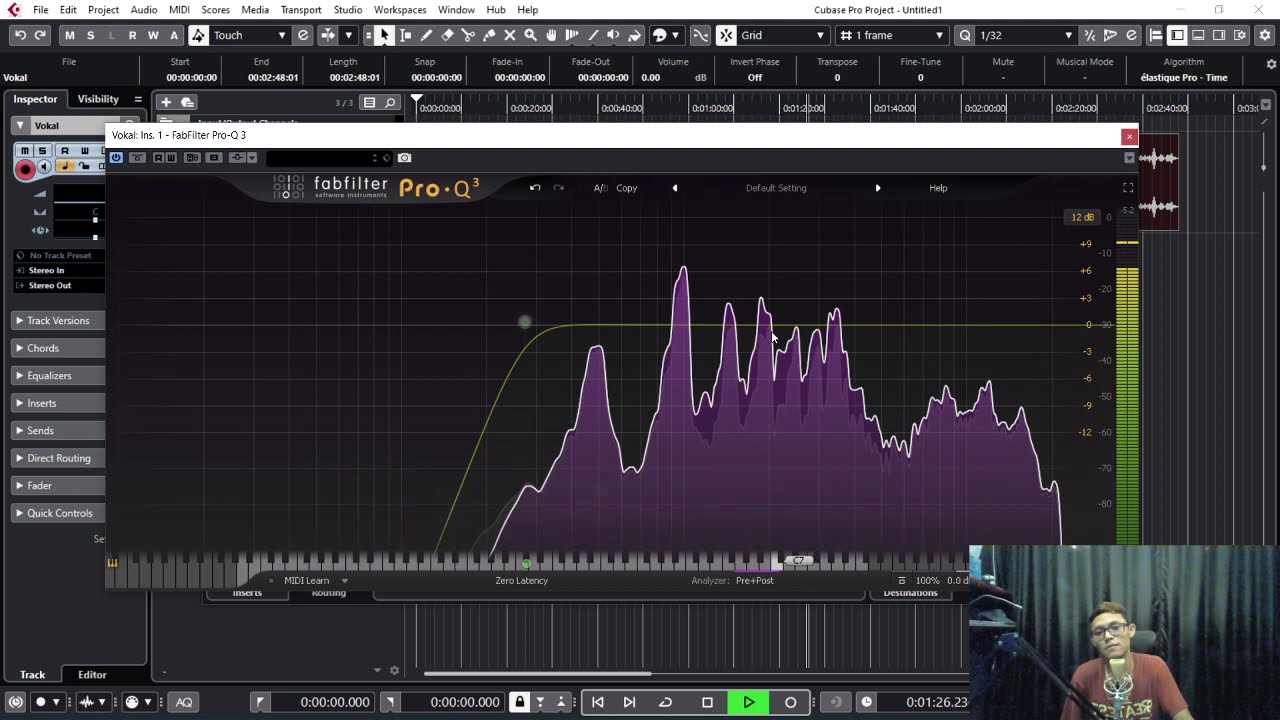Select the Play speaker tool

(x=613, y=35)
